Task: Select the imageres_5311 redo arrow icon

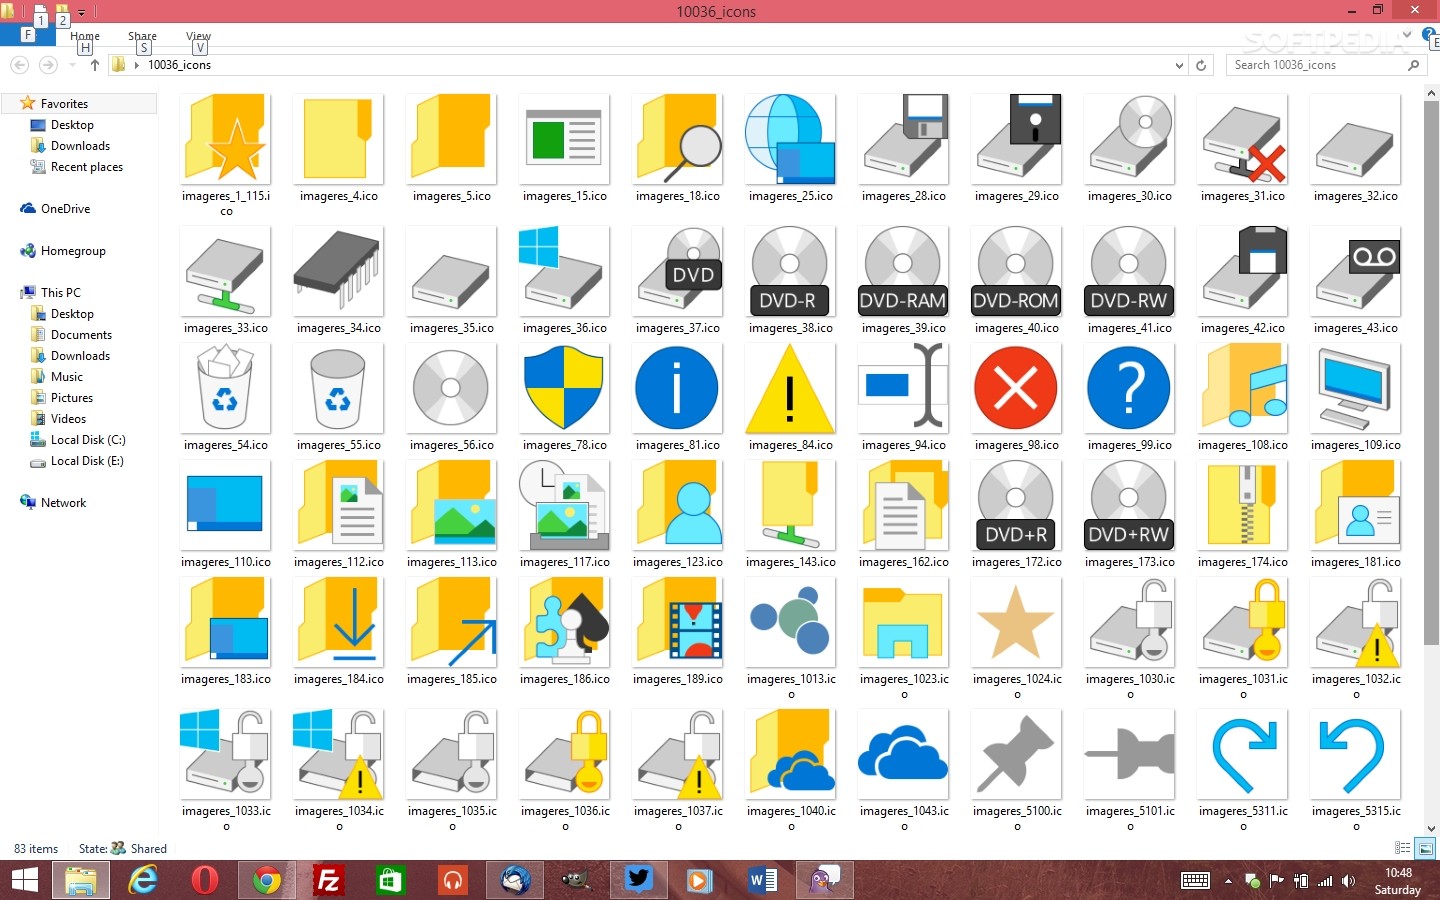Action: point(1242,754)
